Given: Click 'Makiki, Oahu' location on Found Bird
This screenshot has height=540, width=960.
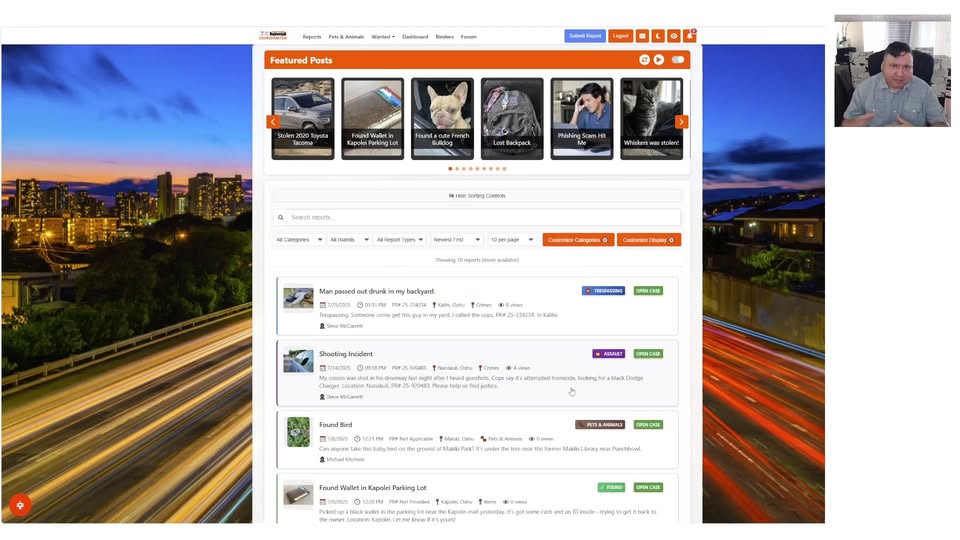Looking at the screenshot, I should click(459, 439).
